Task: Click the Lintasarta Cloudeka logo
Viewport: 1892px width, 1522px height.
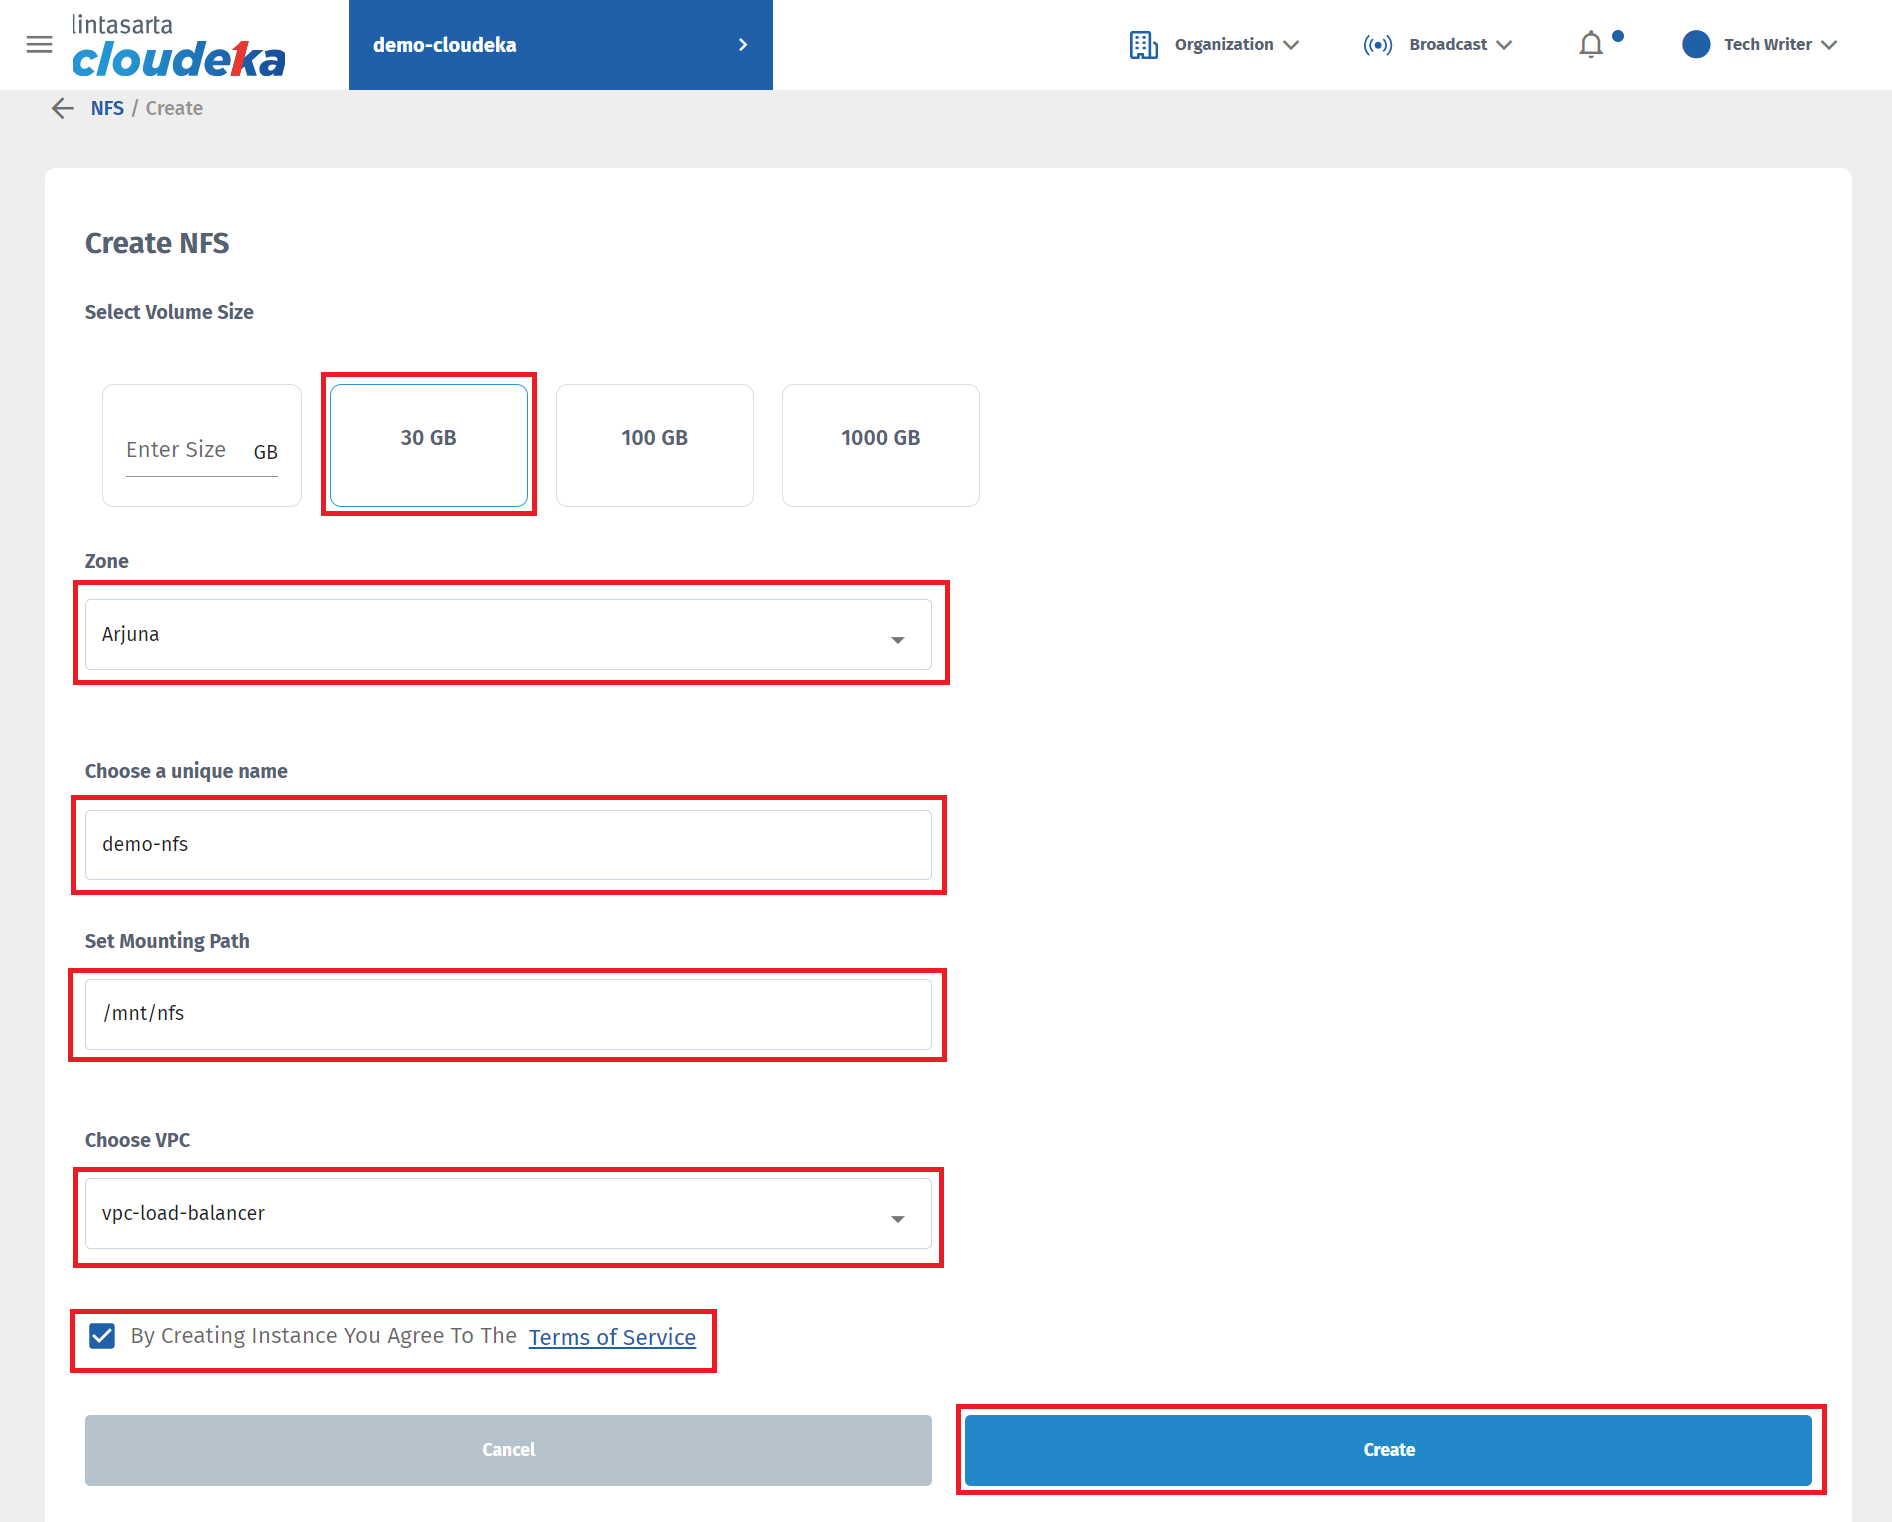Action: point(178,46)
